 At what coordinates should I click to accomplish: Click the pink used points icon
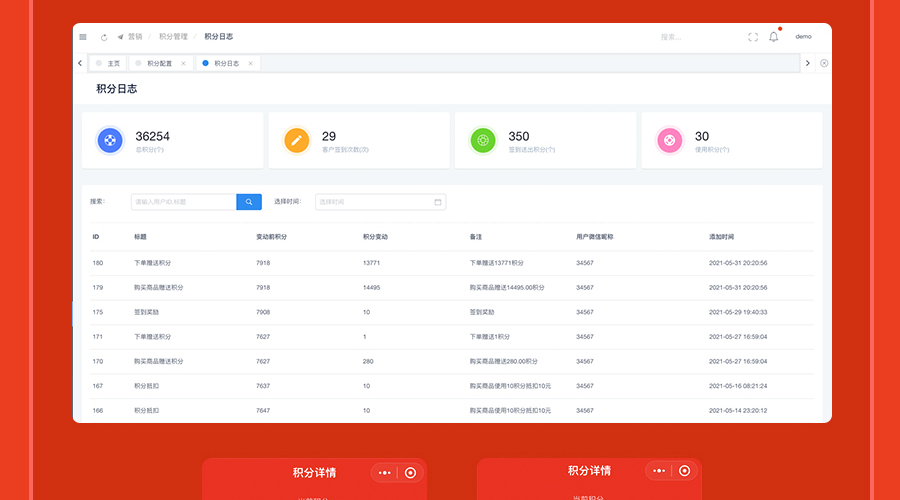[669, 140]
